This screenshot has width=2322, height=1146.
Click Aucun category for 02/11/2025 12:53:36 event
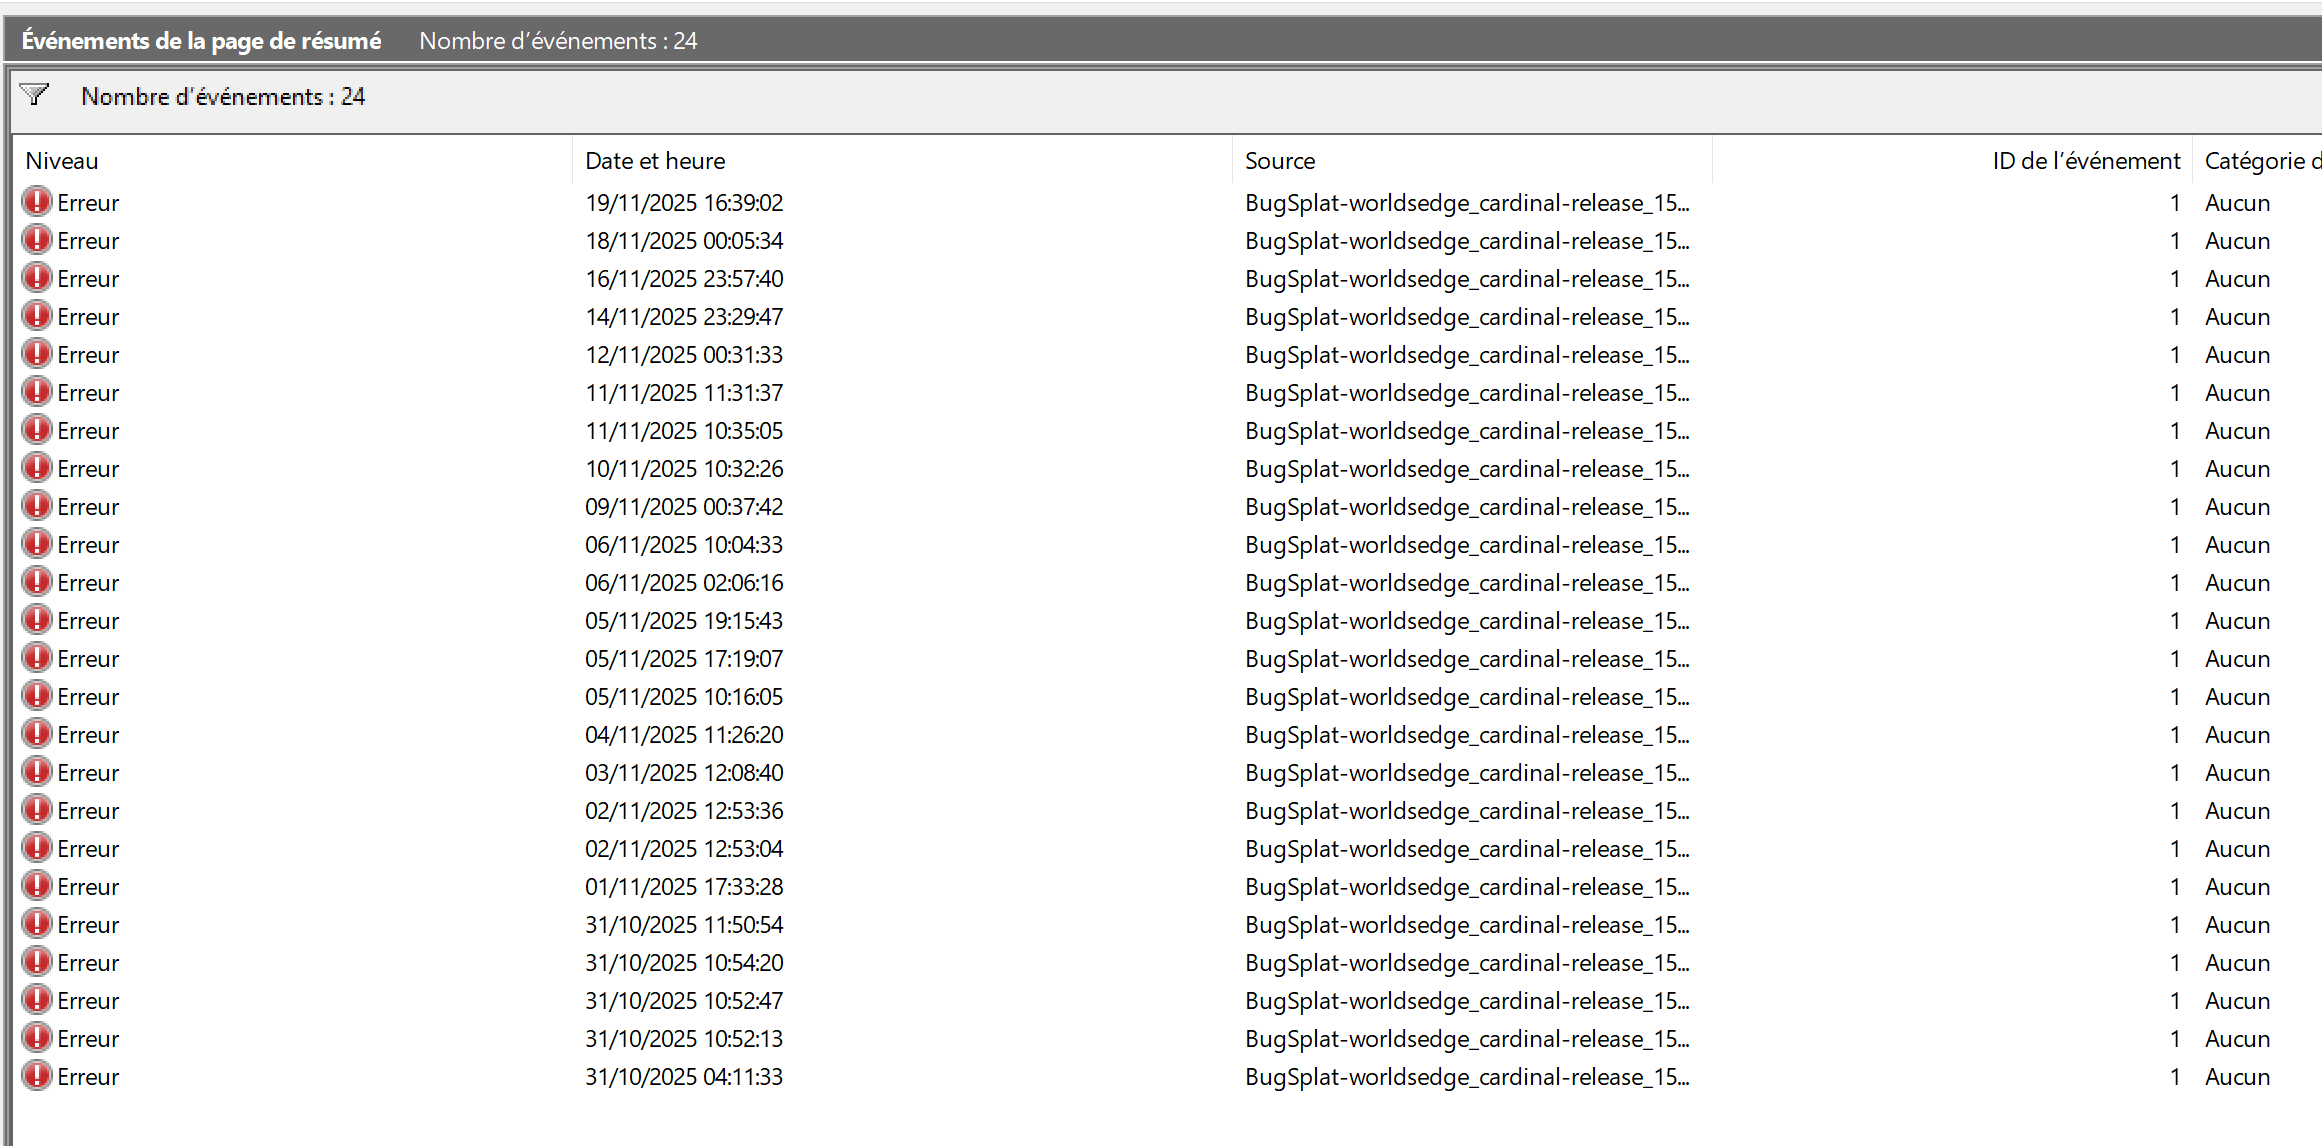coord(2237,811)
